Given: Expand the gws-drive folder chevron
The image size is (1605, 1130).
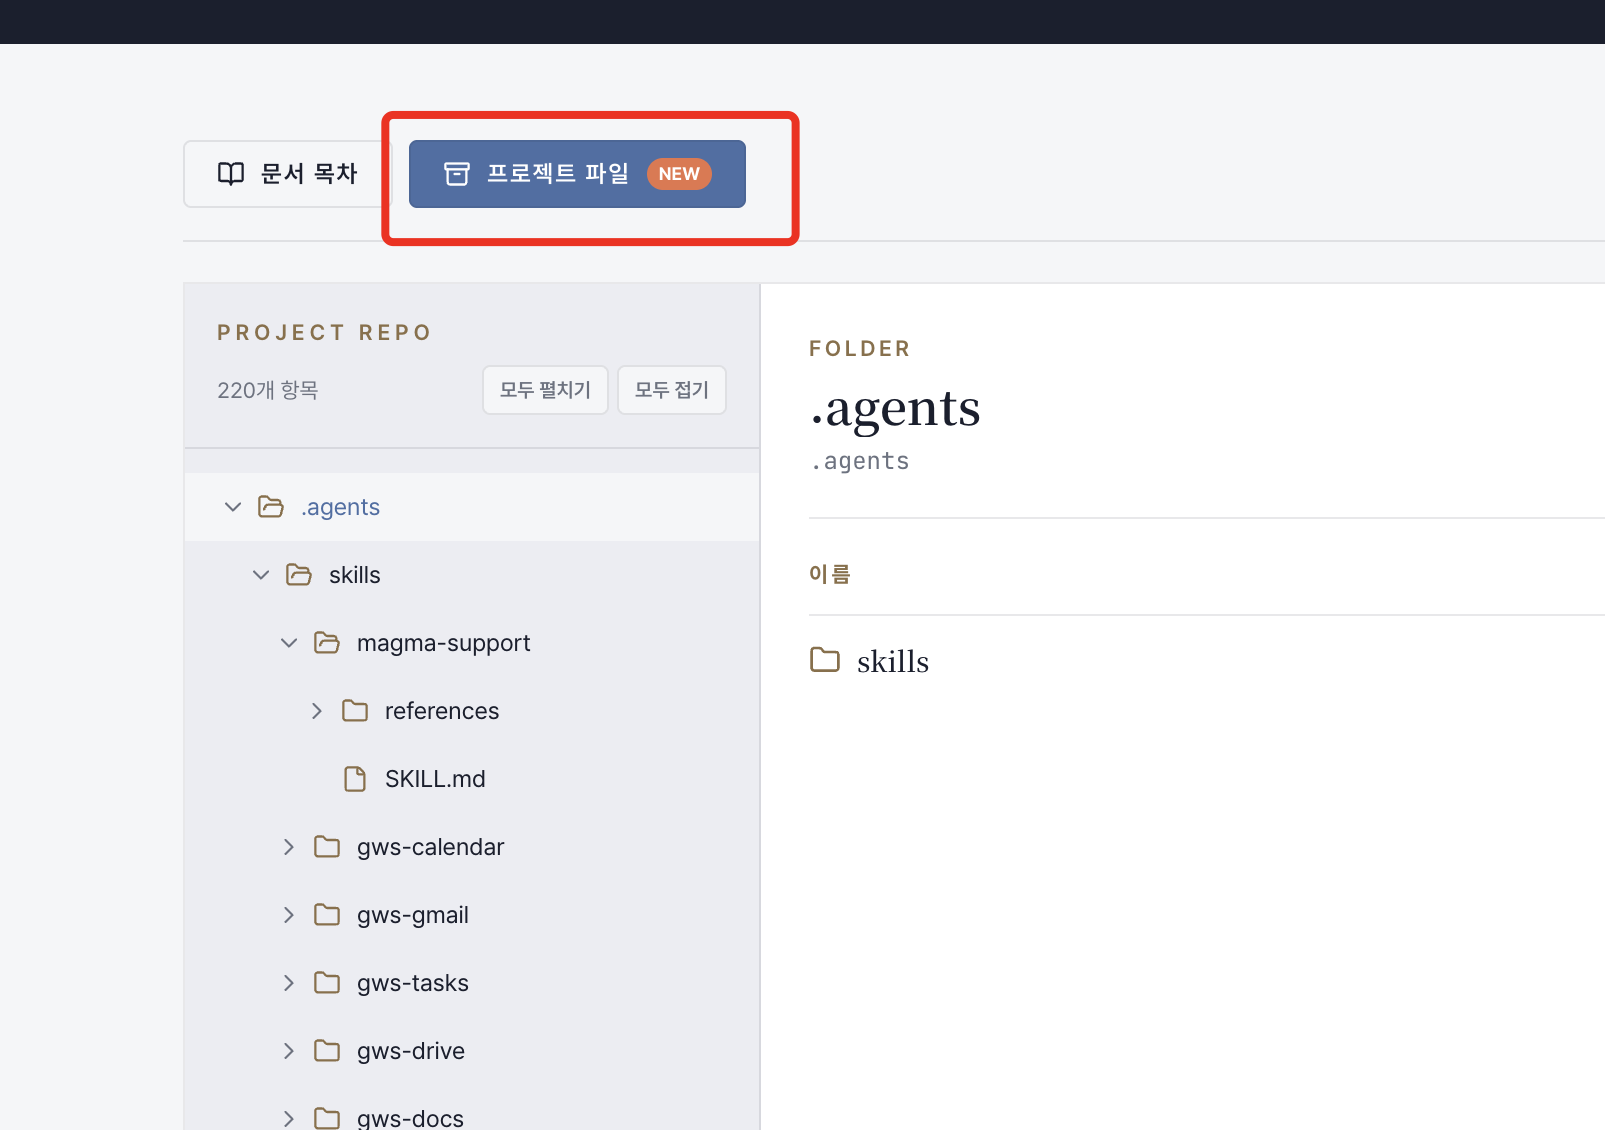Looking at the screenshot, I should [x=289, y=1051].
